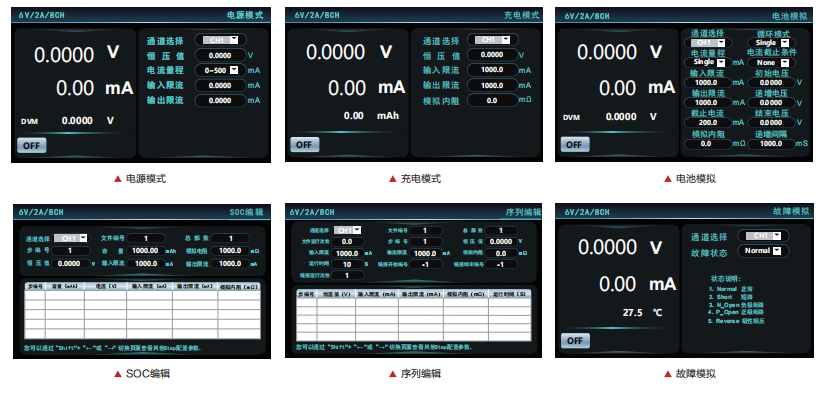
Task: Open the 通道选择 CH1 dropdown in 电源模式
Action: click(220, 40)
